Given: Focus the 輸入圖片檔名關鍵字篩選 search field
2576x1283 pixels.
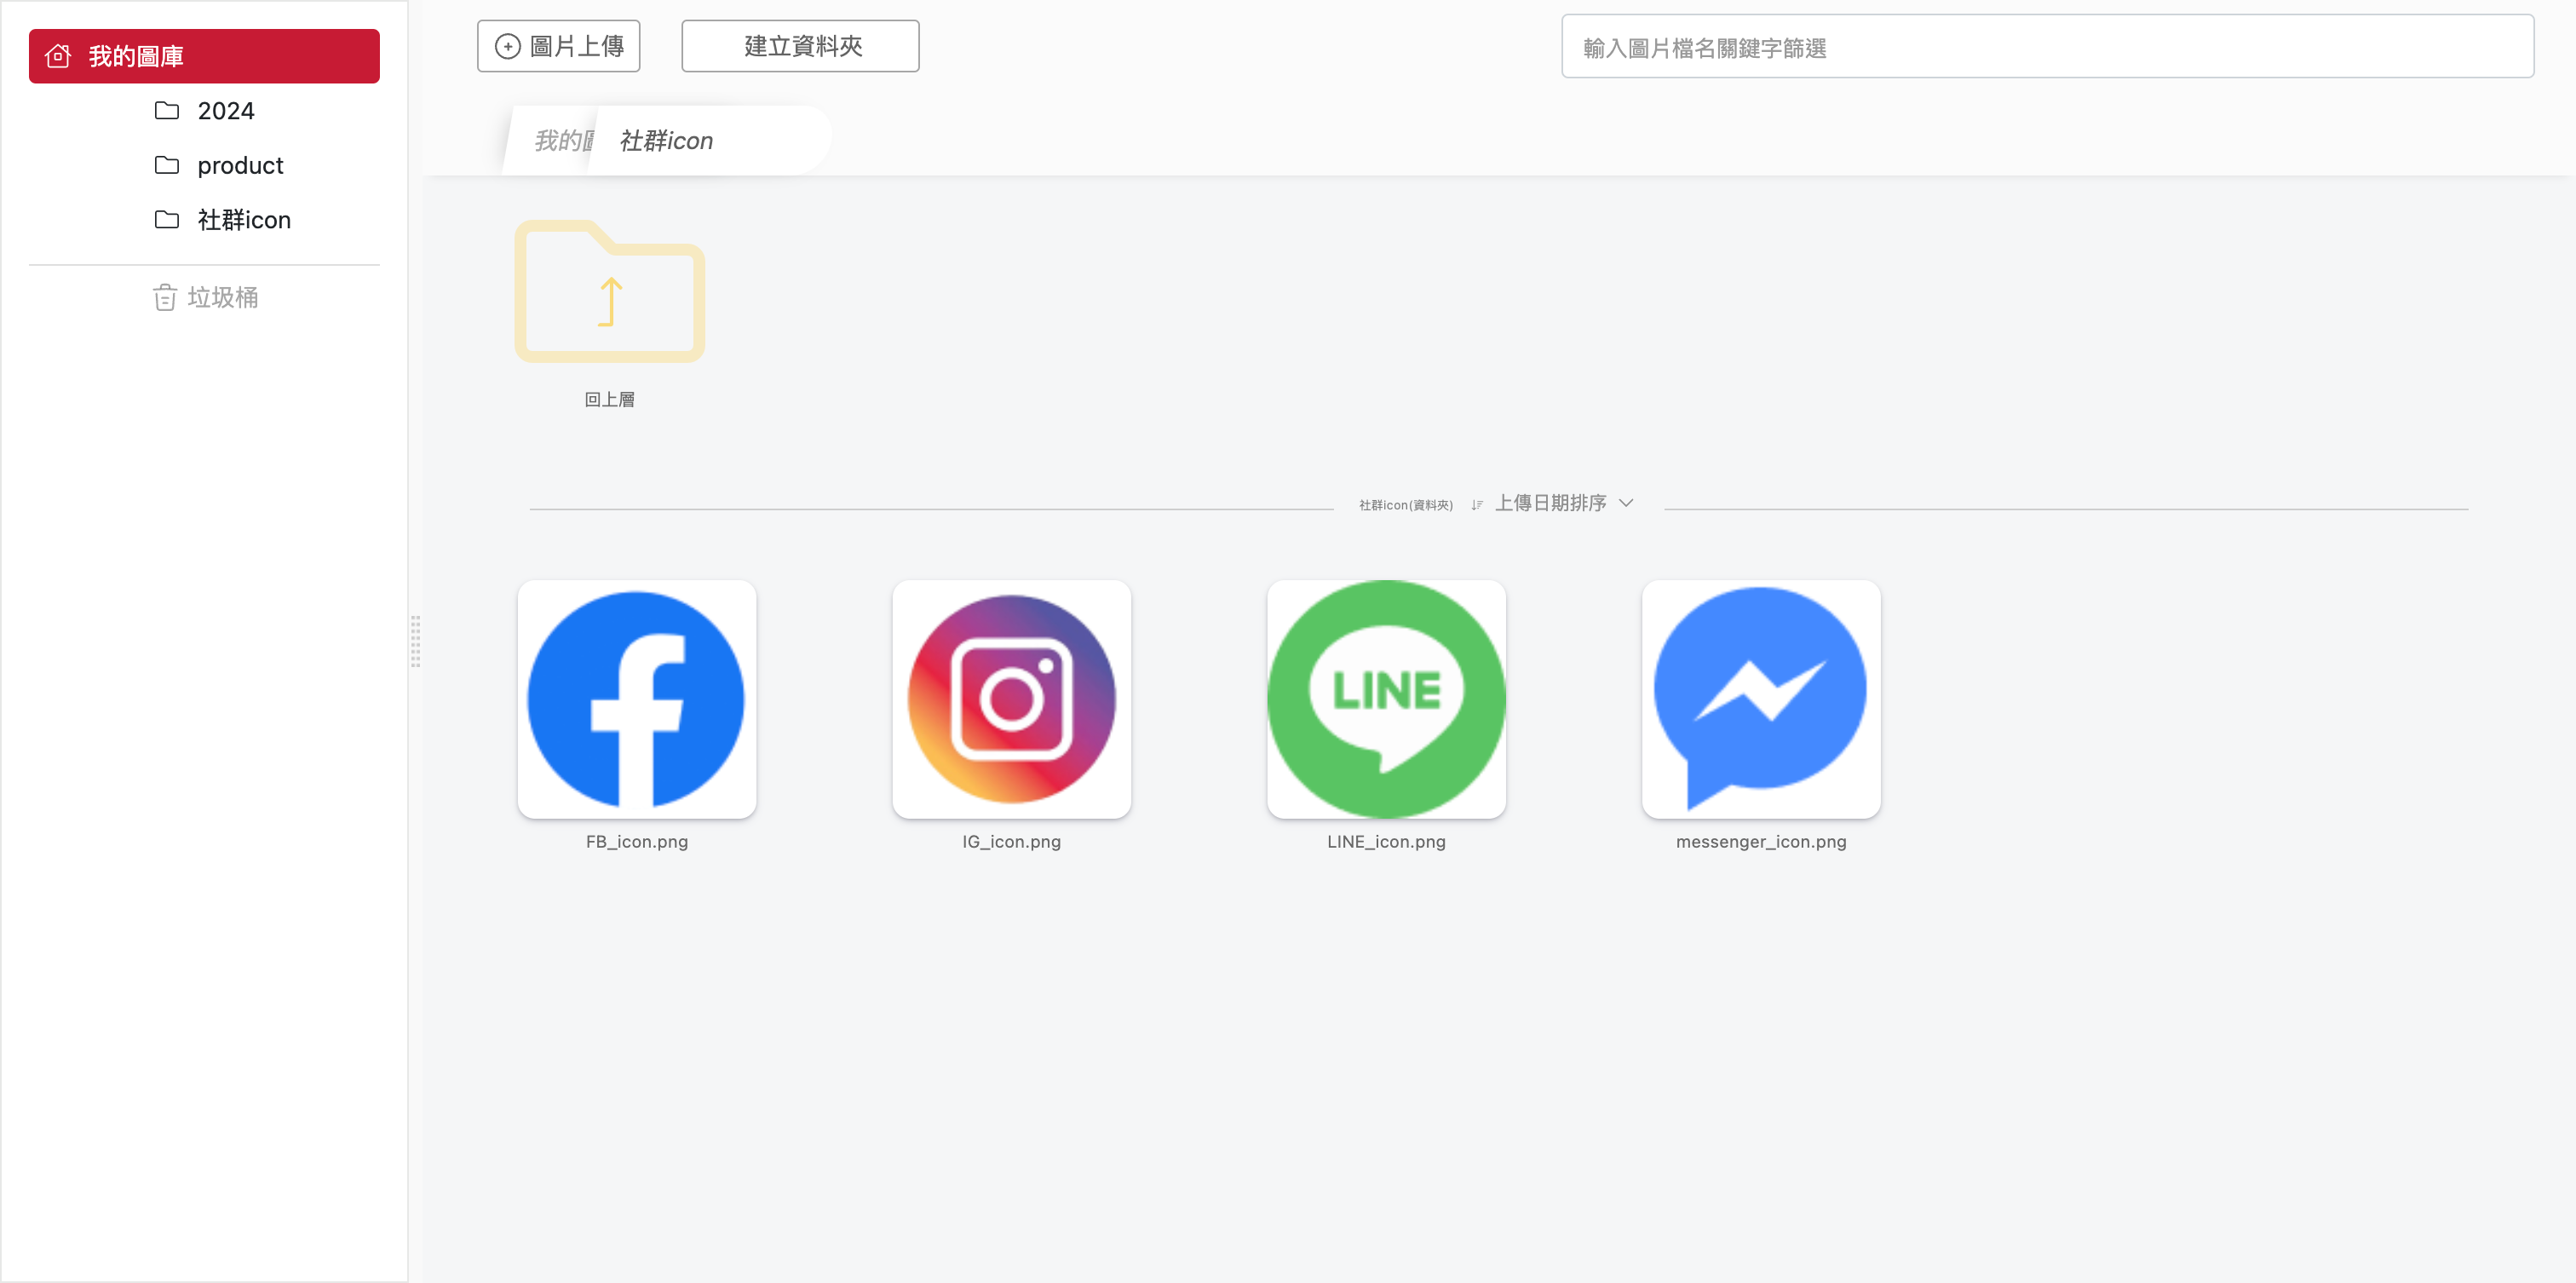Looking at the screenshot, I should coord(2047,47).
